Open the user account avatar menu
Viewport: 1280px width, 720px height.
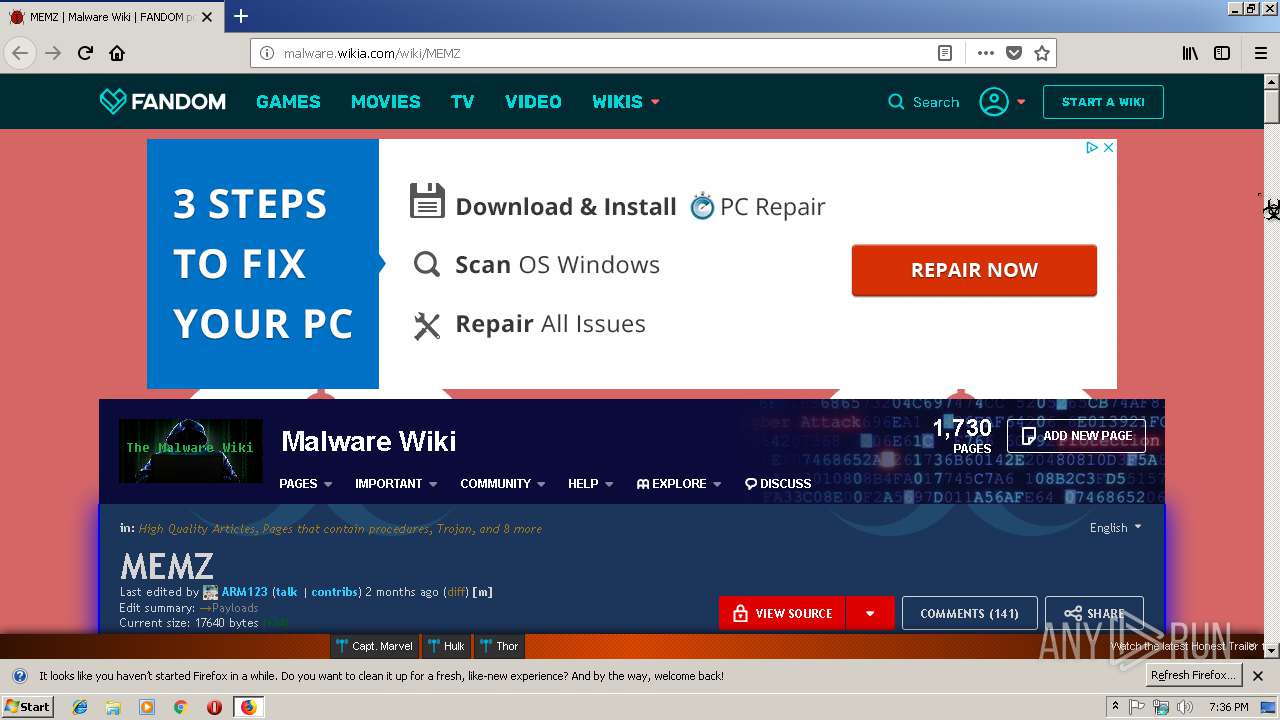point(1002,102)
